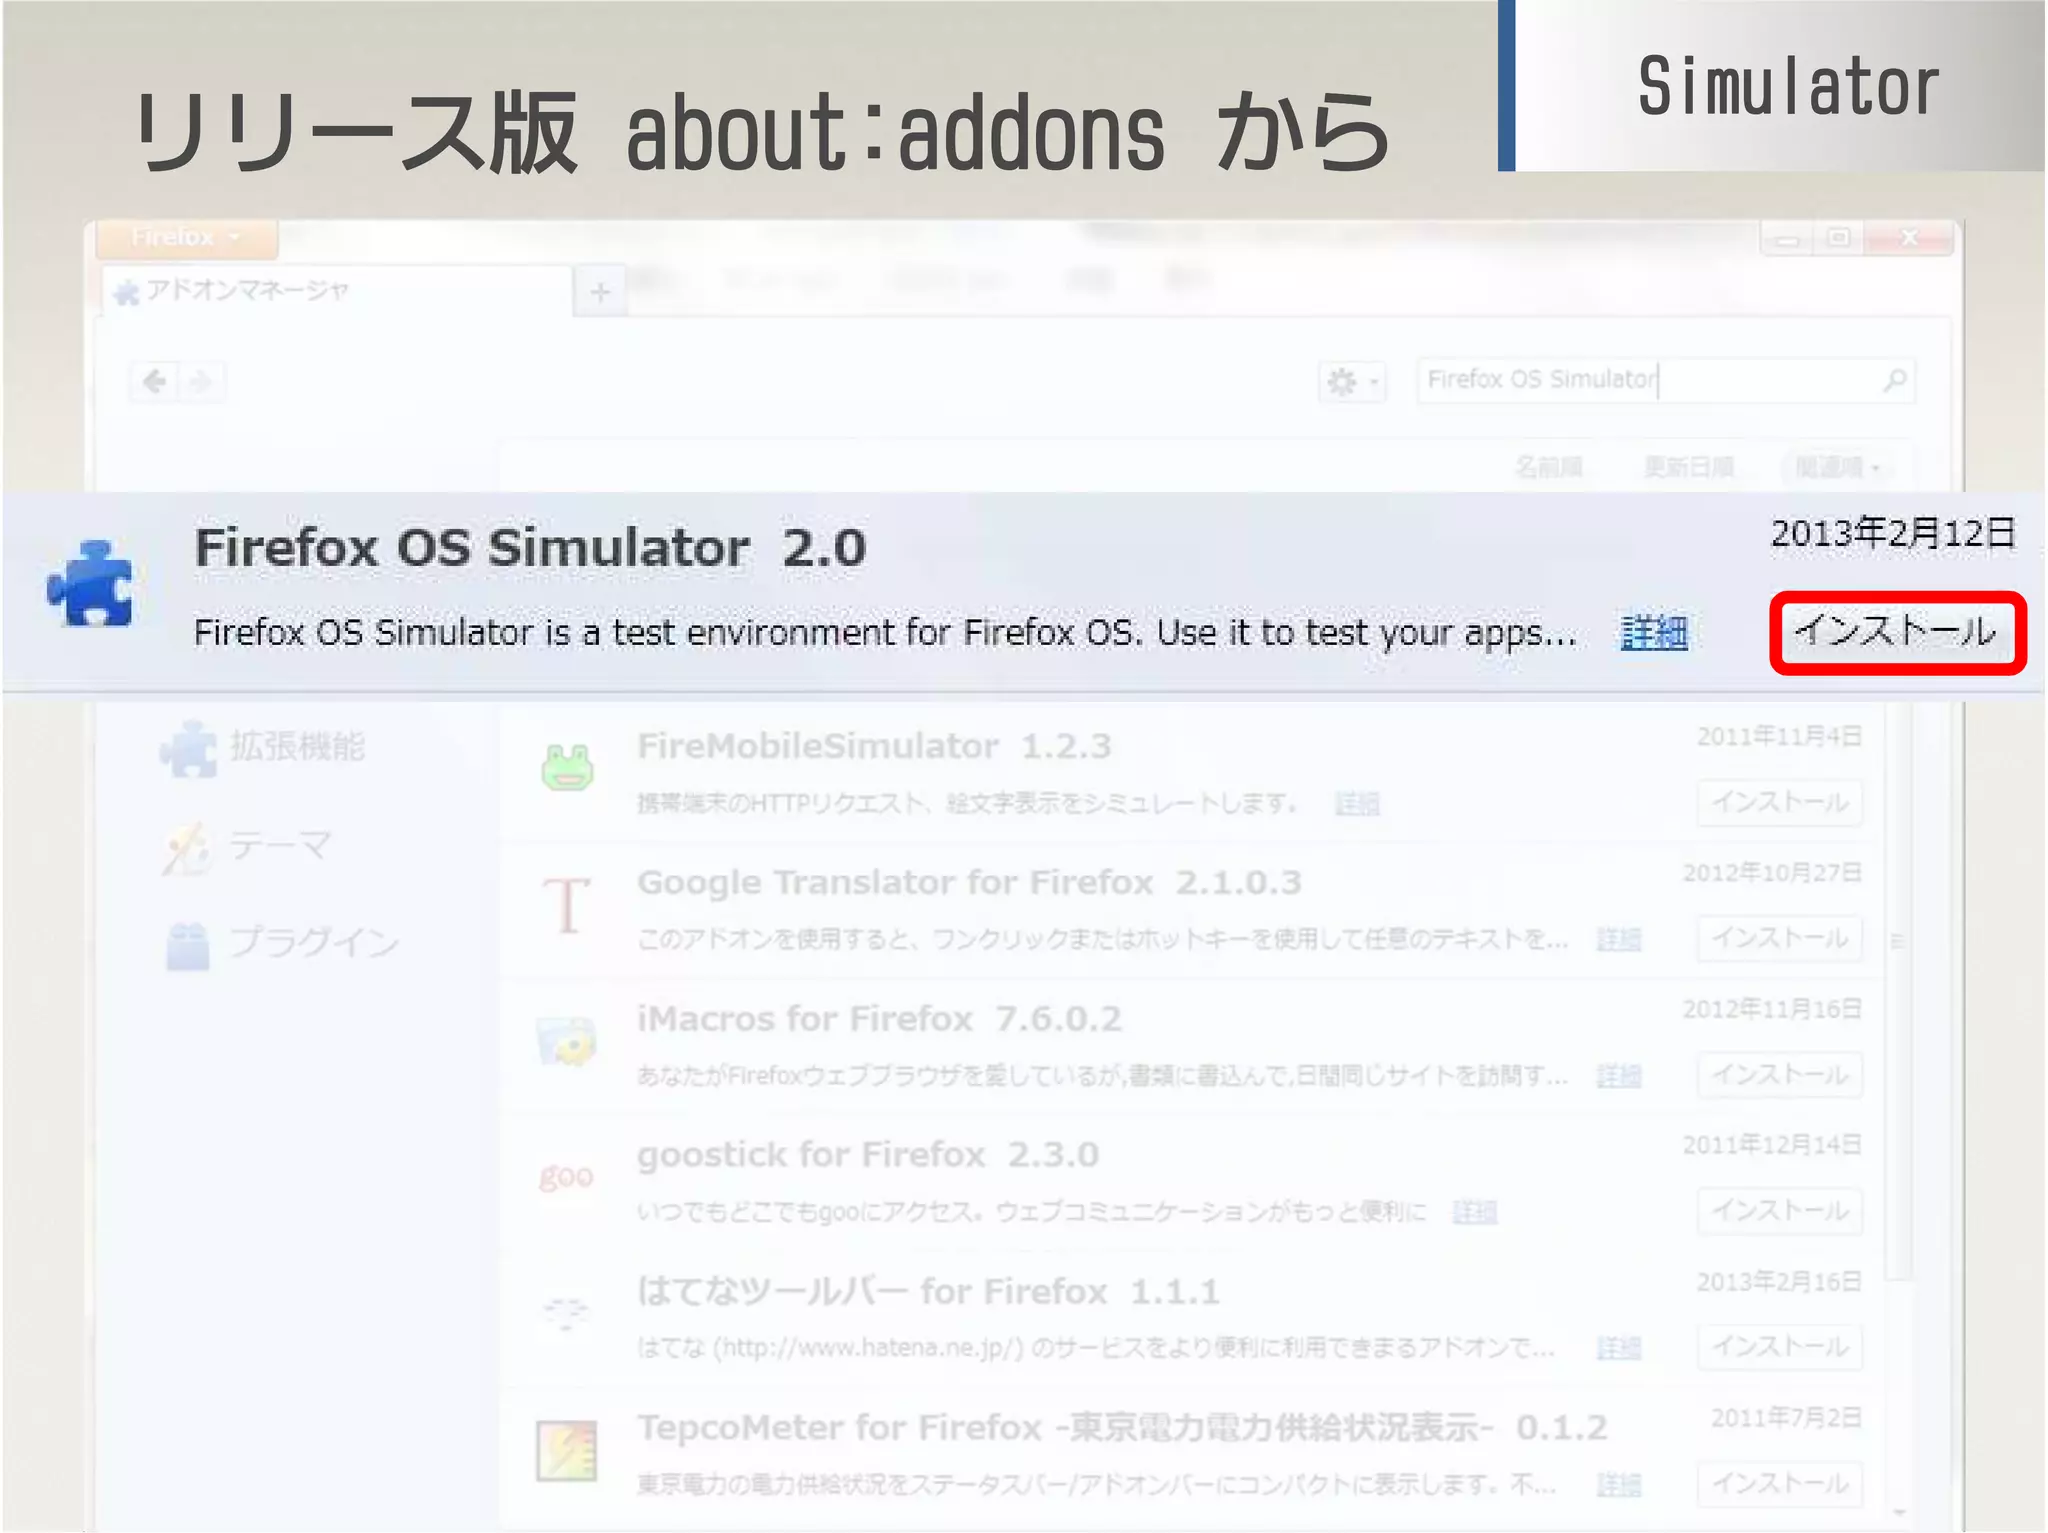Install FireMobileSimulator 1.2.3
The width and height of the screenshot is (2048, 1533).
1780,802
